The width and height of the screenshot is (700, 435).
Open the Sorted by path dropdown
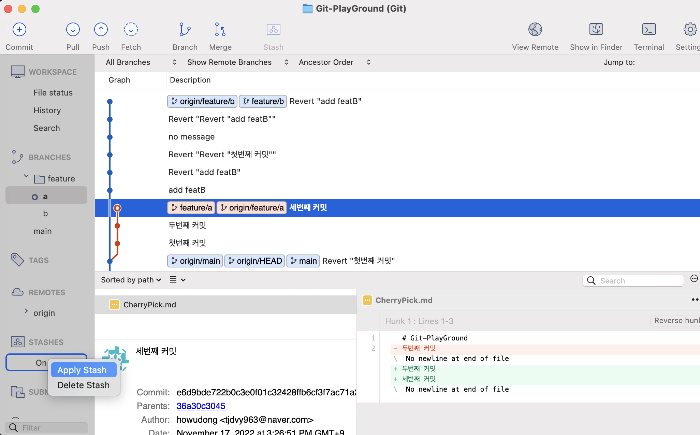[x=131, y=280]
